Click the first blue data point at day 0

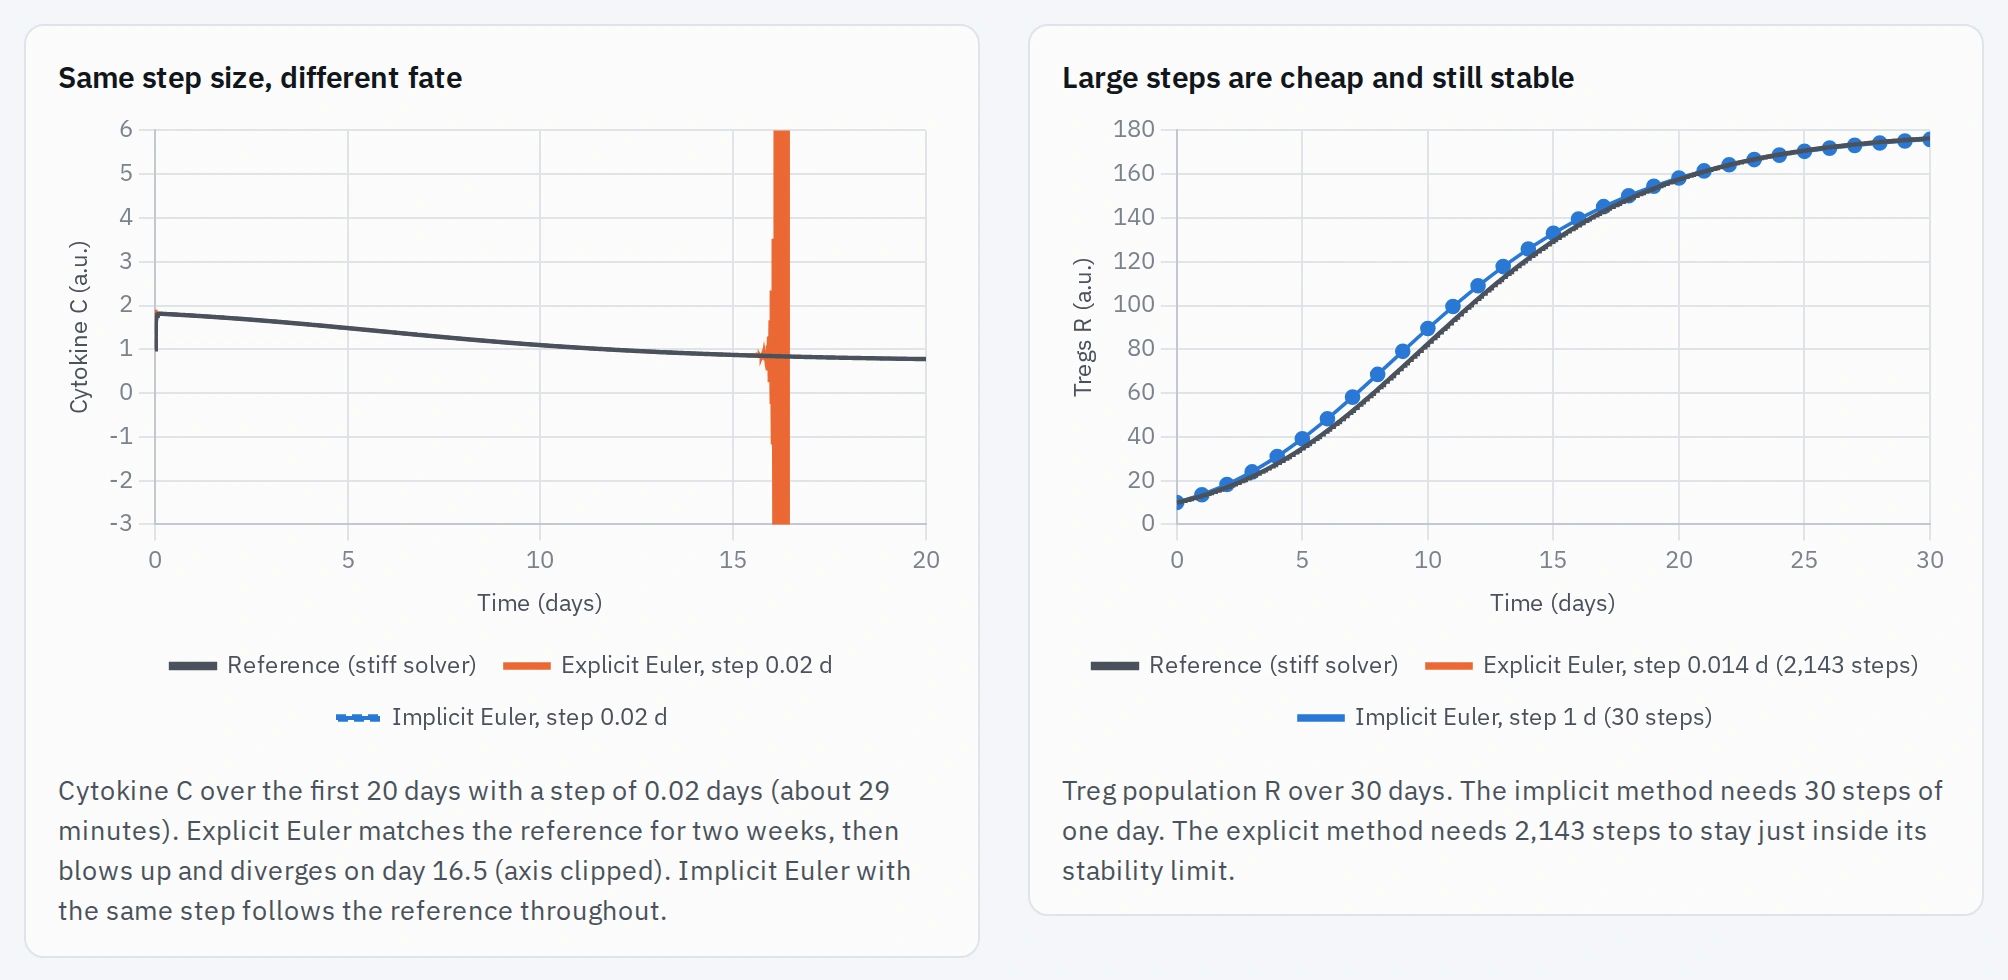pyautogui.click(x=1177, y=502)
